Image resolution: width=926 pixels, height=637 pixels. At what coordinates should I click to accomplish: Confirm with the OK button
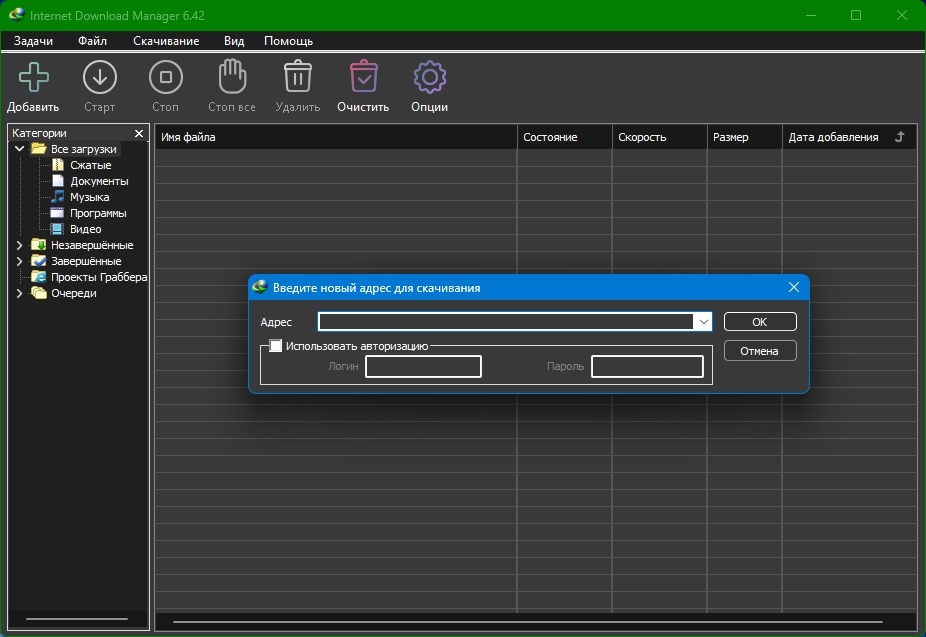(x=759, y=322)
